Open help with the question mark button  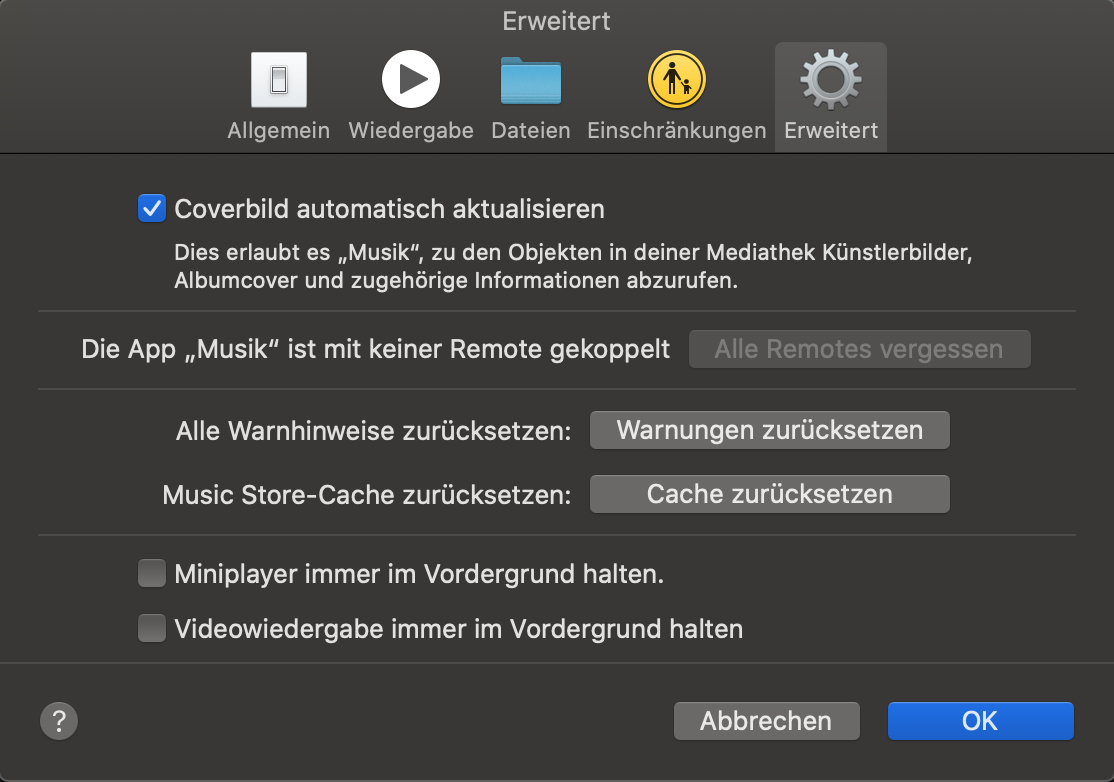pos(59,720)
